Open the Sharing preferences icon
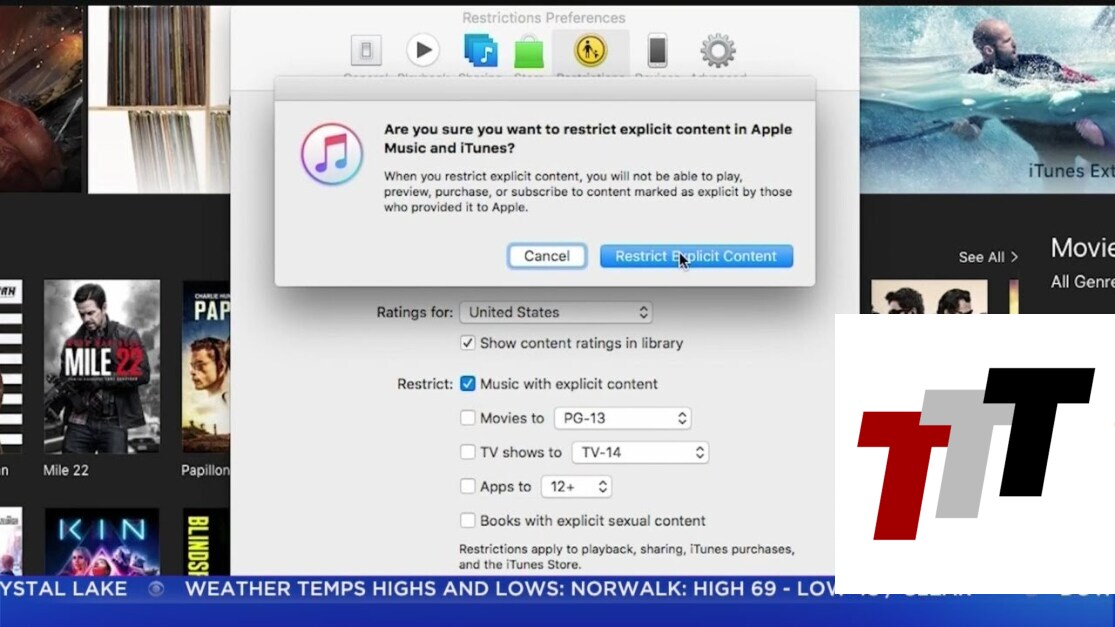1115x627 pixels. [x=481, y=50]
